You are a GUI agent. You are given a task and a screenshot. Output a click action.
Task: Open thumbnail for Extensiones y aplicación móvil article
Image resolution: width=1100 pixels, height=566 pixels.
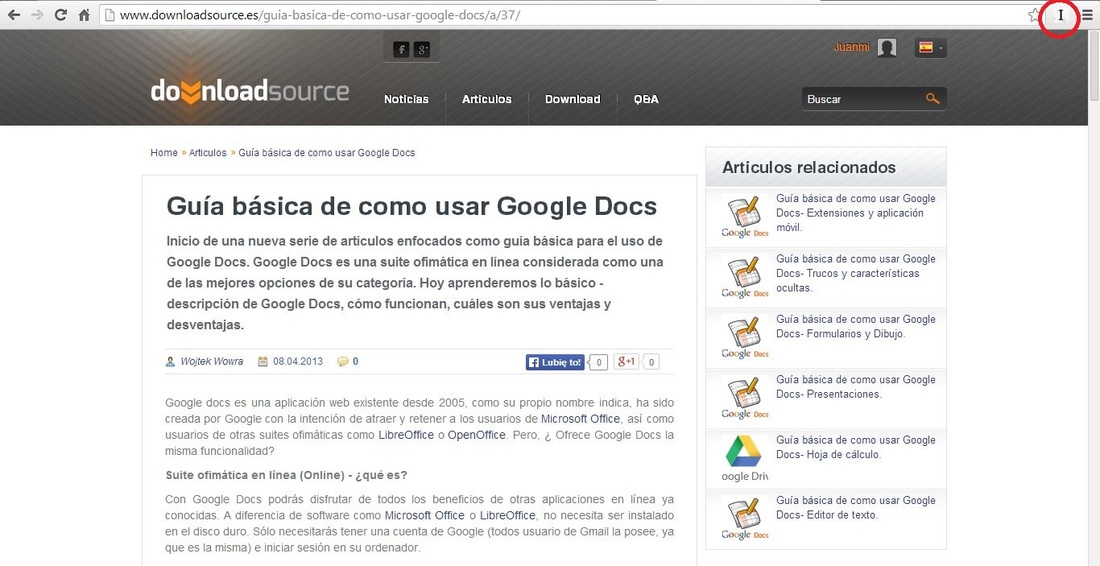tap(745, 217)
